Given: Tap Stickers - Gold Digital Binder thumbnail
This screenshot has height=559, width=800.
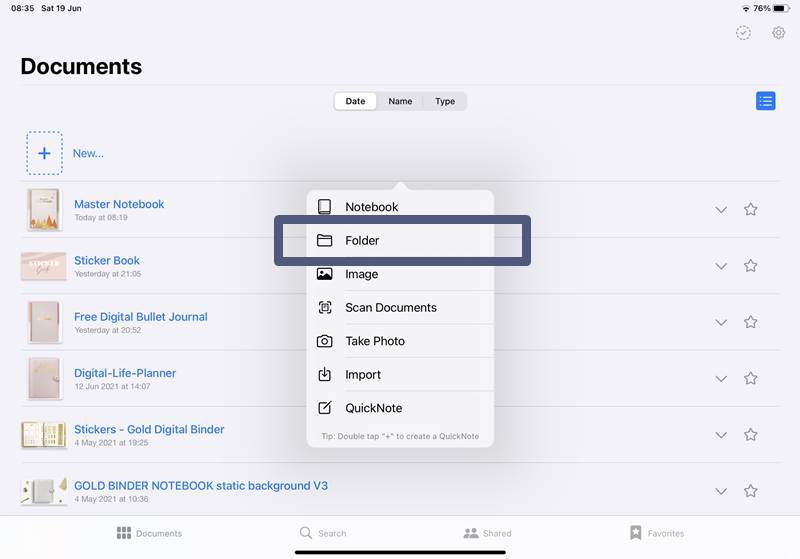Looking at the screenshot, I should 44,435.
